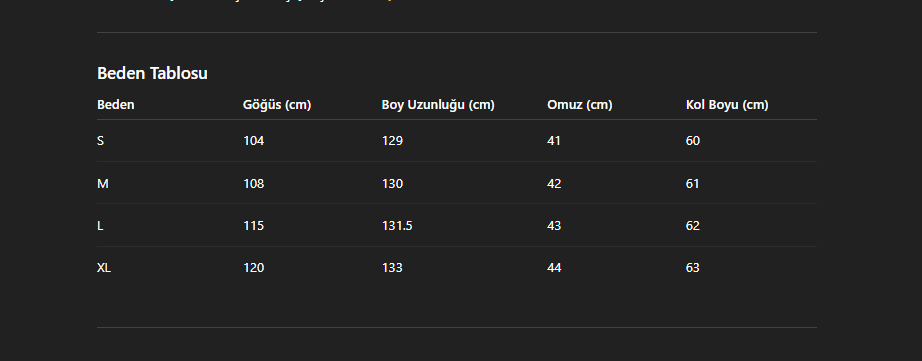Click chest value 104 for size S
This screenshot has width=922, height=361.
(253, 141)
